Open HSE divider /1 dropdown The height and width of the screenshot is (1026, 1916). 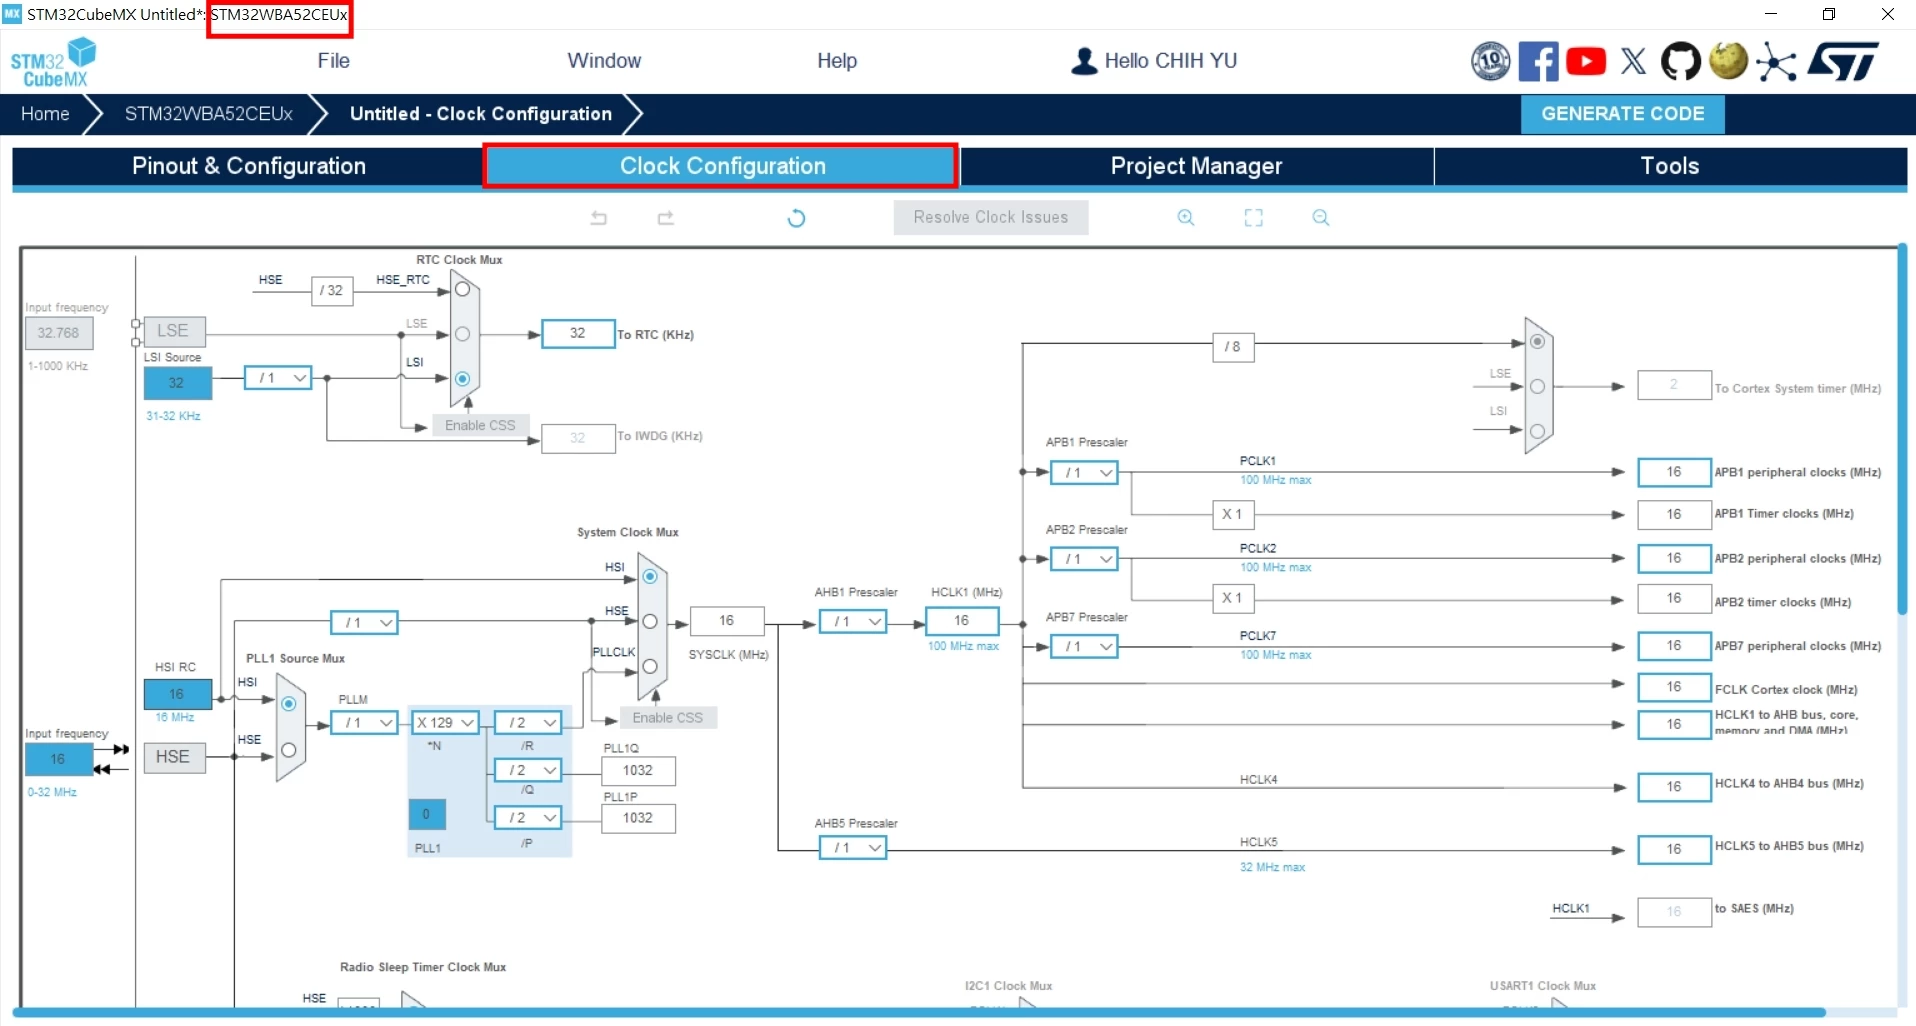364,623
